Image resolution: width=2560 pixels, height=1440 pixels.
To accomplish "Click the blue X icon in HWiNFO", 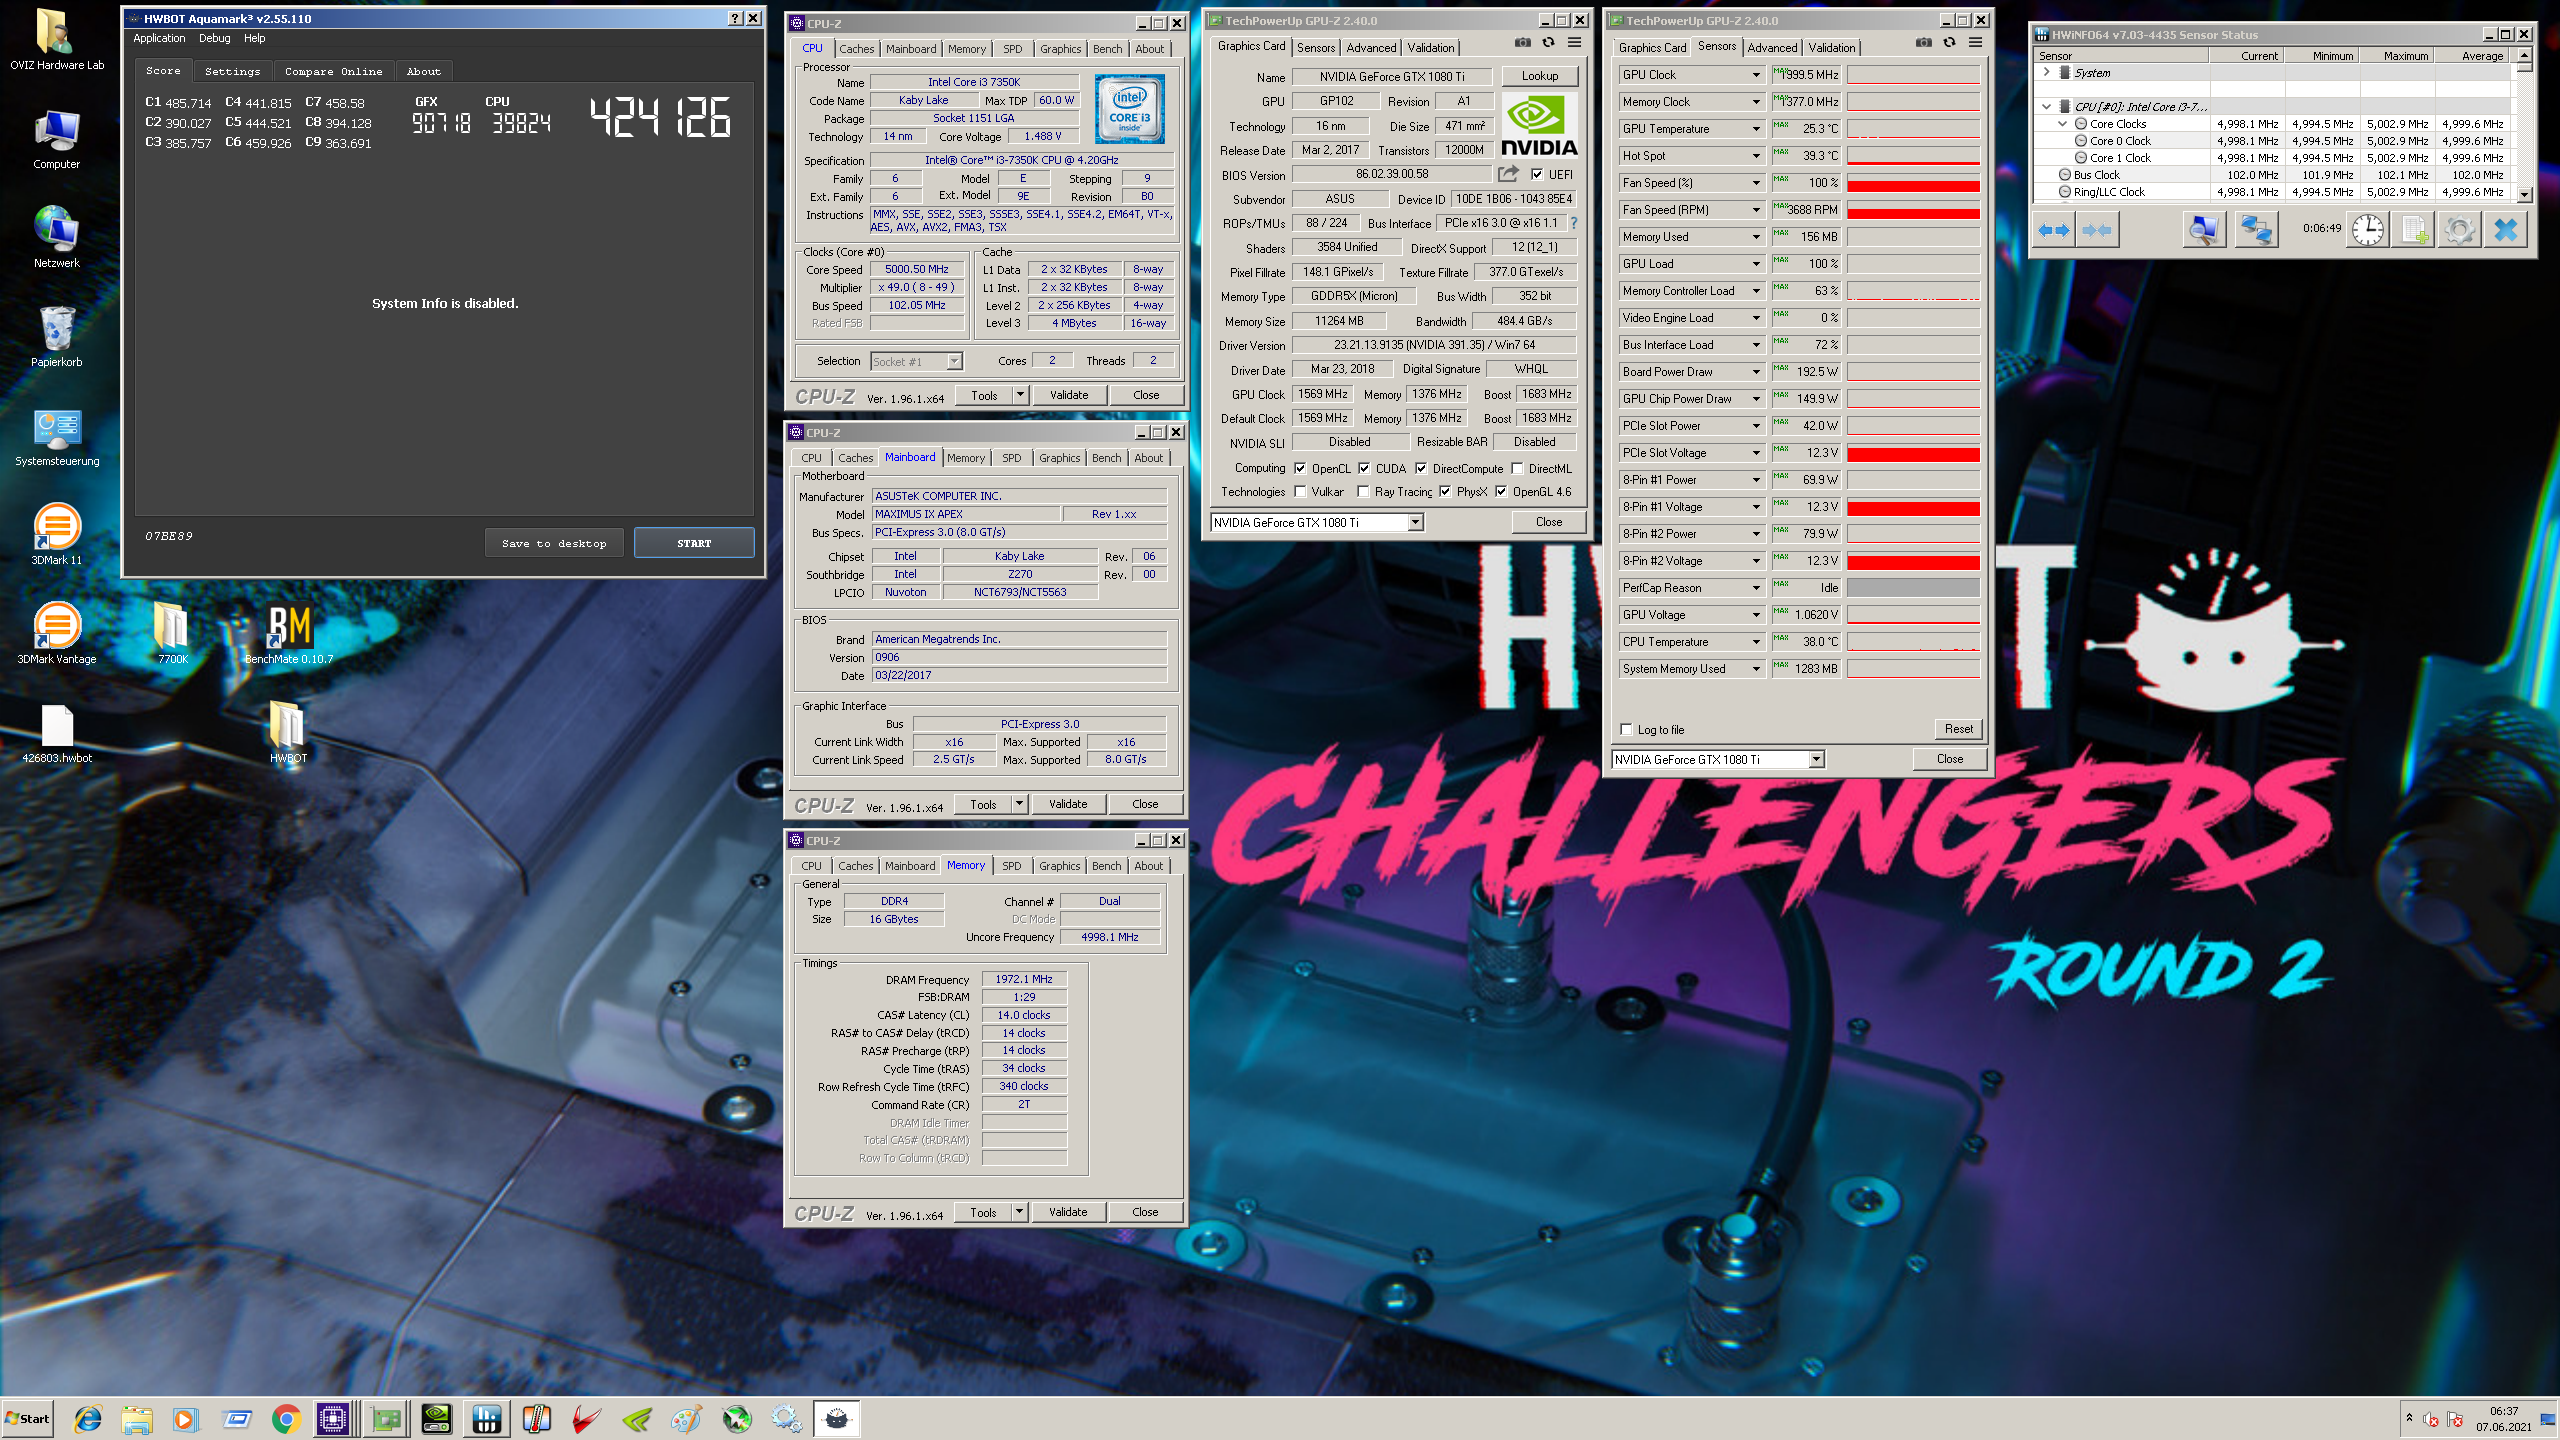I will (x=2506, y=230).
